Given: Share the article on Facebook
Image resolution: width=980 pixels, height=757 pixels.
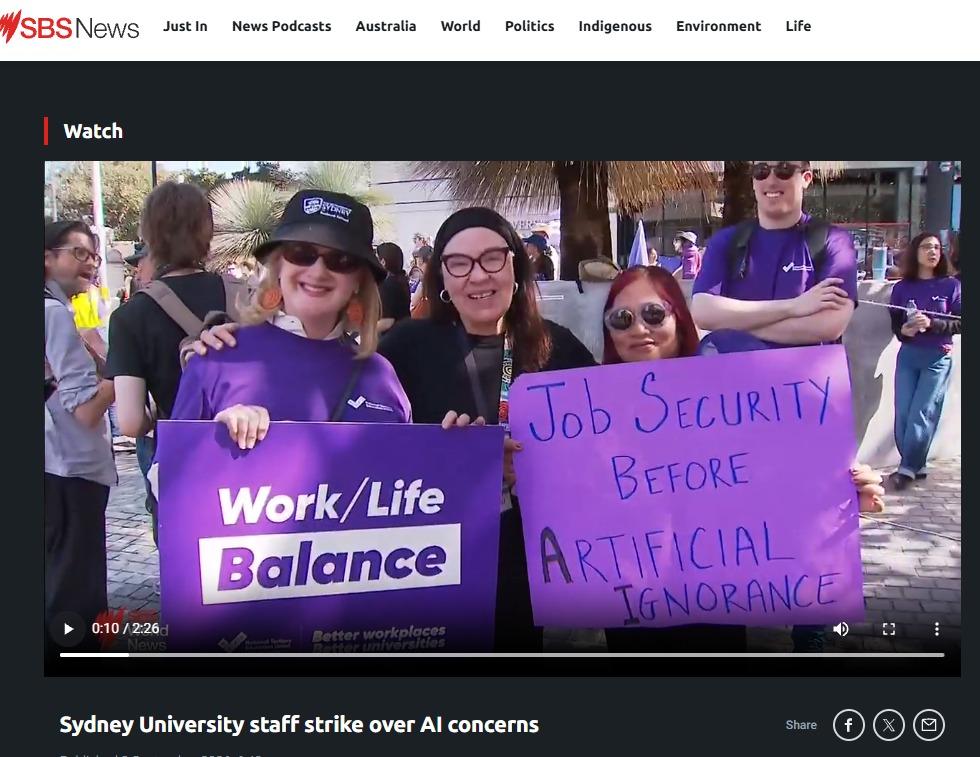Looking at the screenshot, I should pos(849,725).
